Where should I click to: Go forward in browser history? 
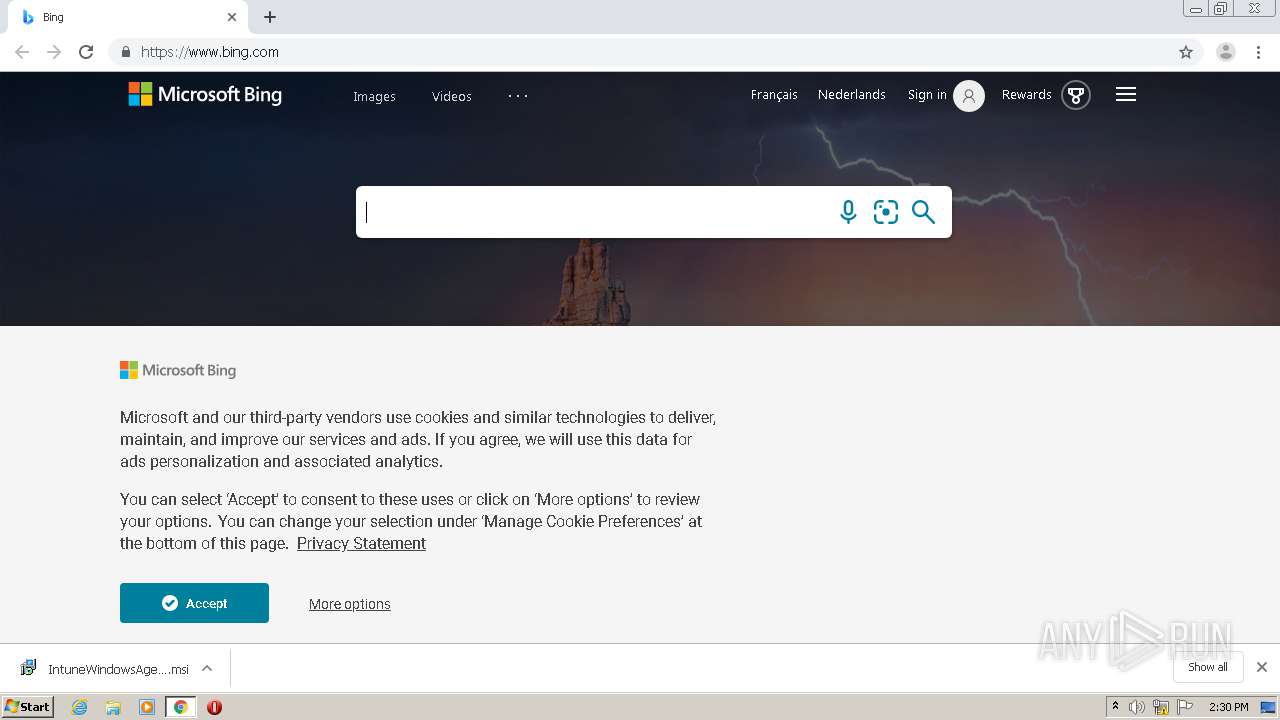click(x=54, y=52)
